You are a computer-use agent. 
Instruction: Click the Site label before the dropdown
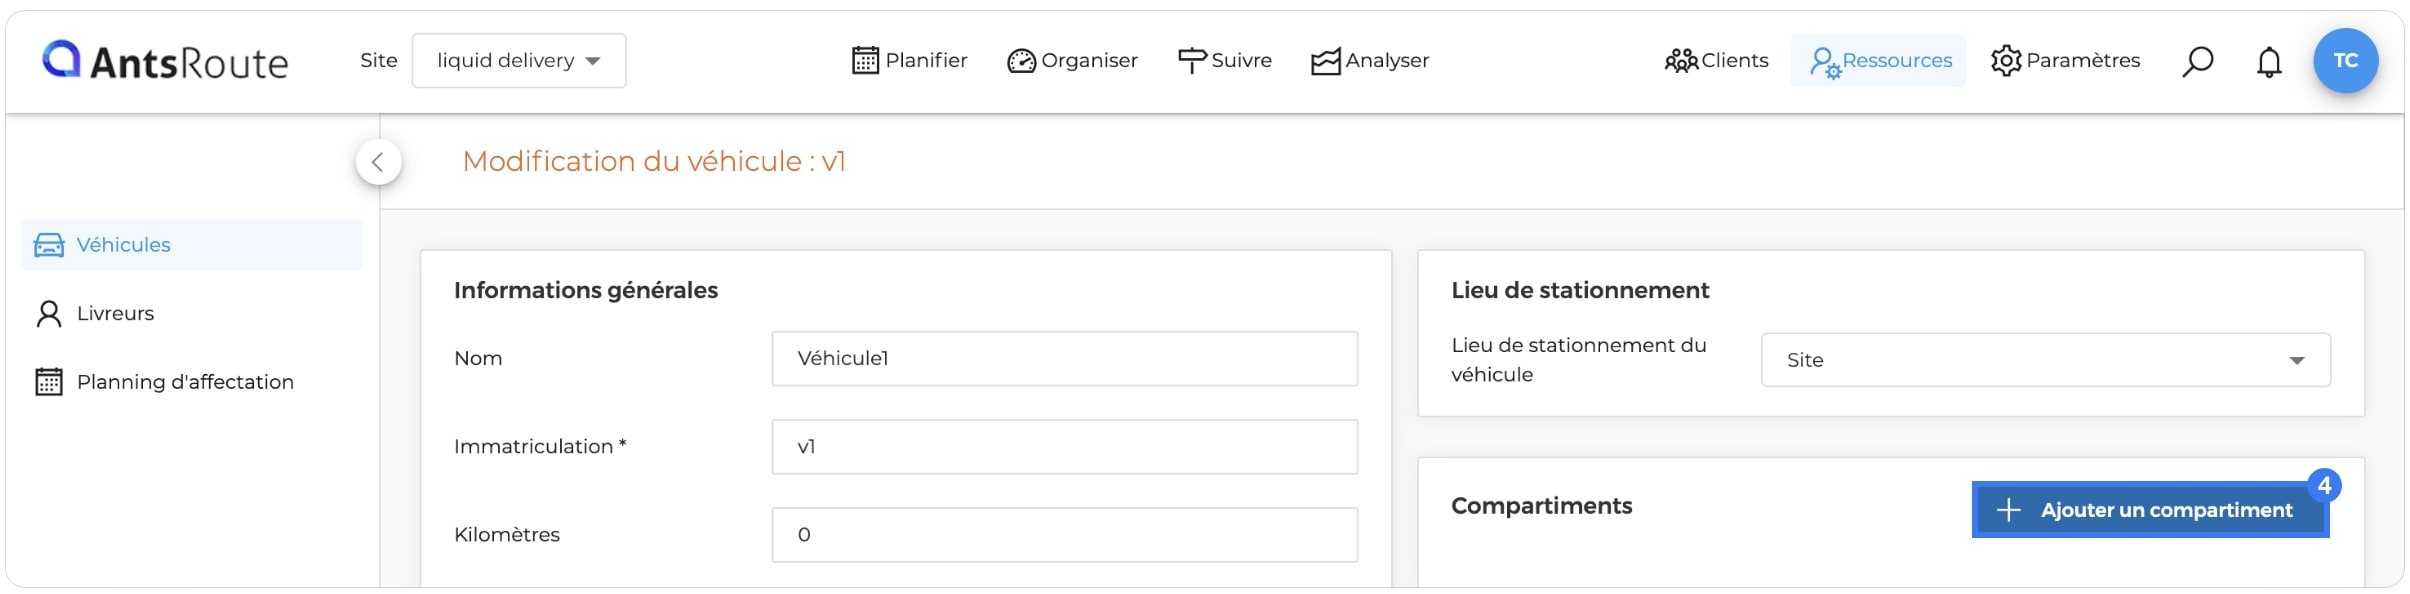[x=378, y=61]
